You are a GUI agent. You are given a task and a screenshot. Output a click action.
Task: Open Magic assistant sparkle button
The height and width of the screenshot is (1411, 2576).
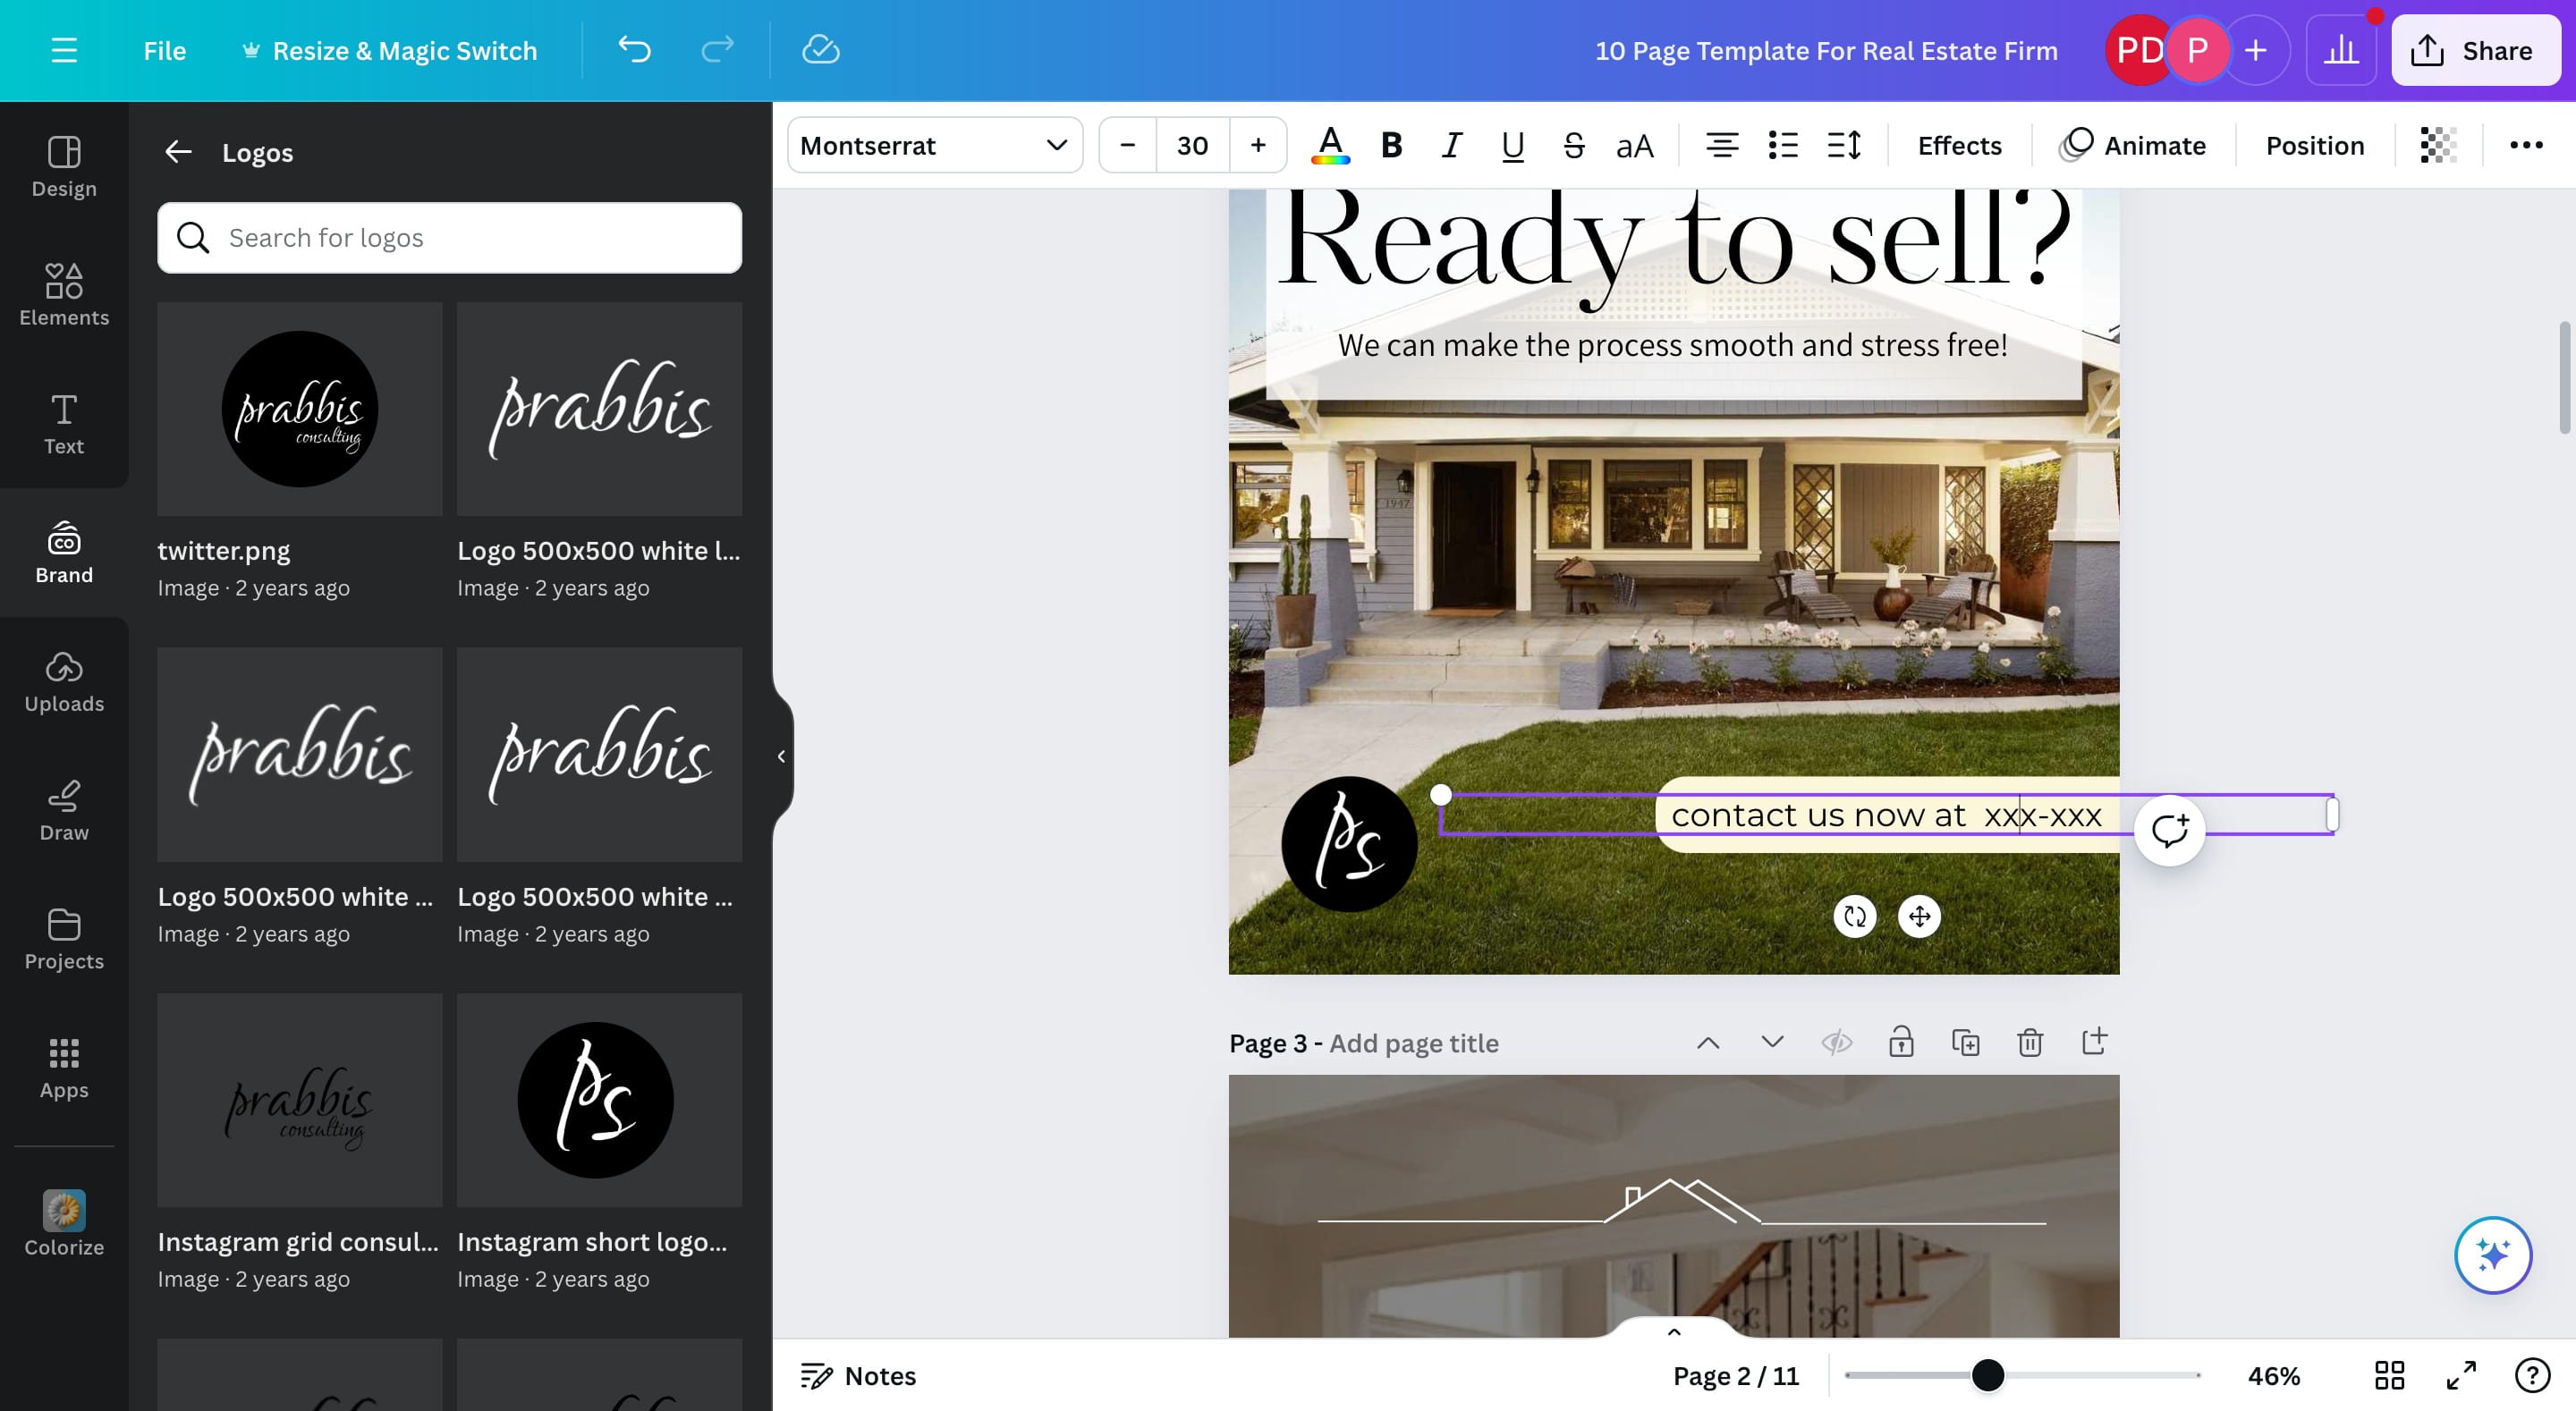click(x=2492, y=1254)
